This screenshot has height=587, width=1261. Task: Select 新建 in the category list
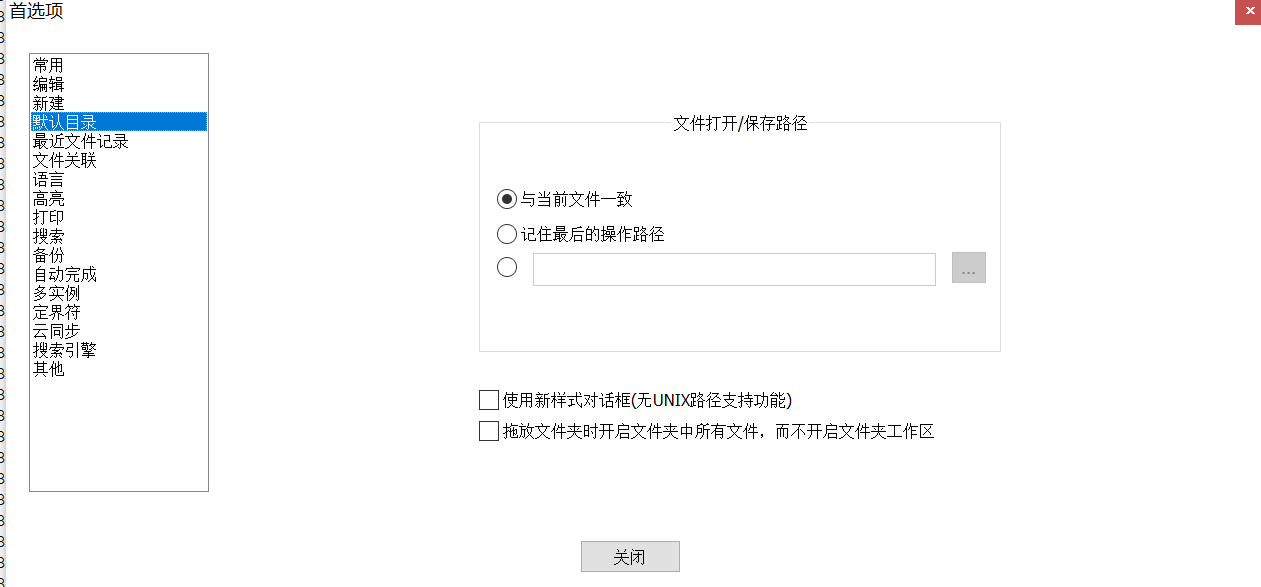[x=48, y=103]
